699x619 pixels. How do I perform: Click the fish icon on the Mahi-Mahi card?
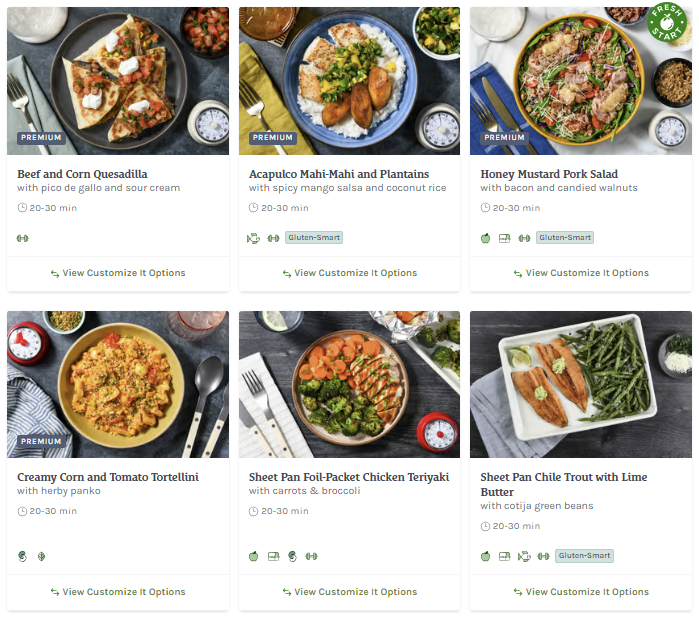254,238
